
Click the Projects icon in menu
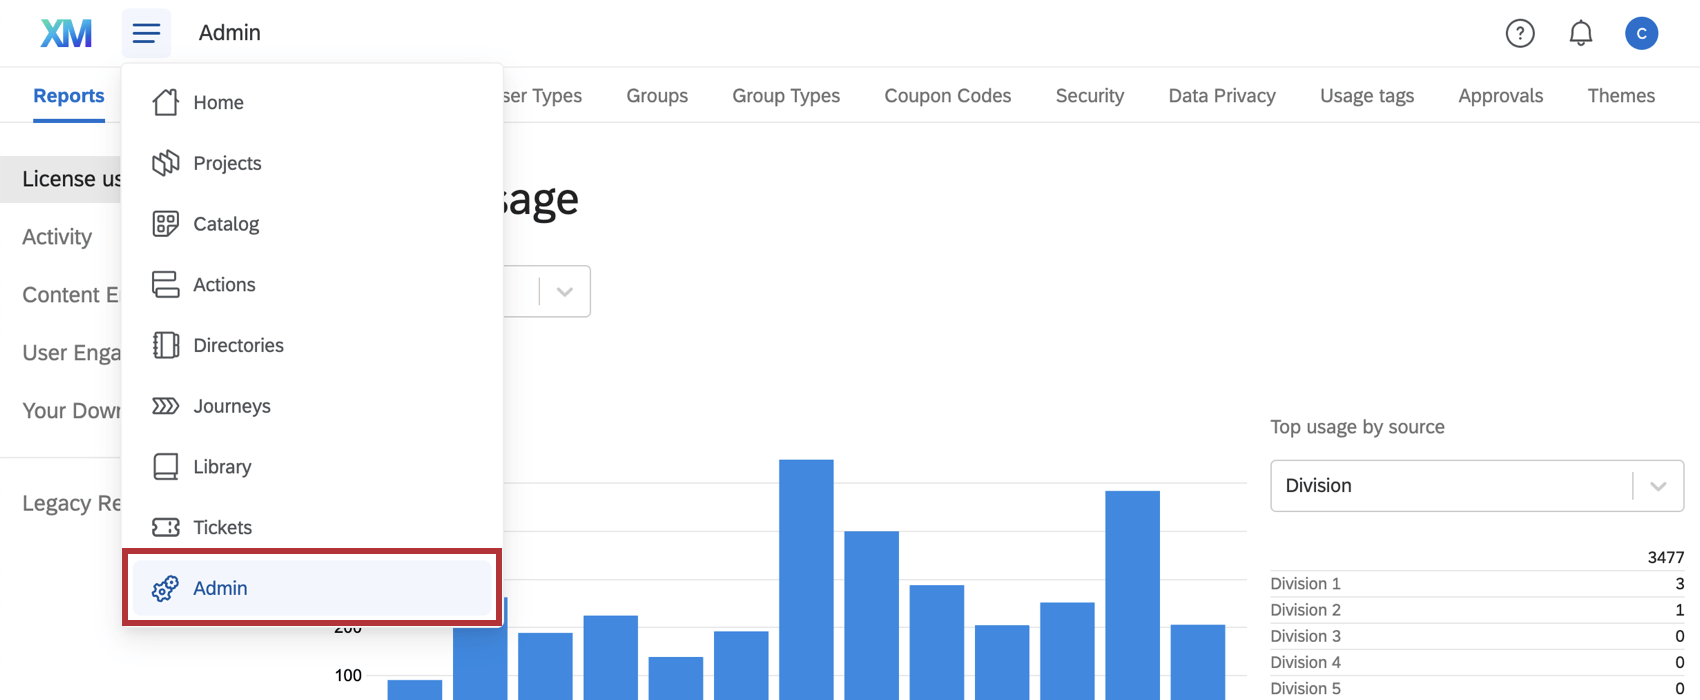tap(165, 163)
